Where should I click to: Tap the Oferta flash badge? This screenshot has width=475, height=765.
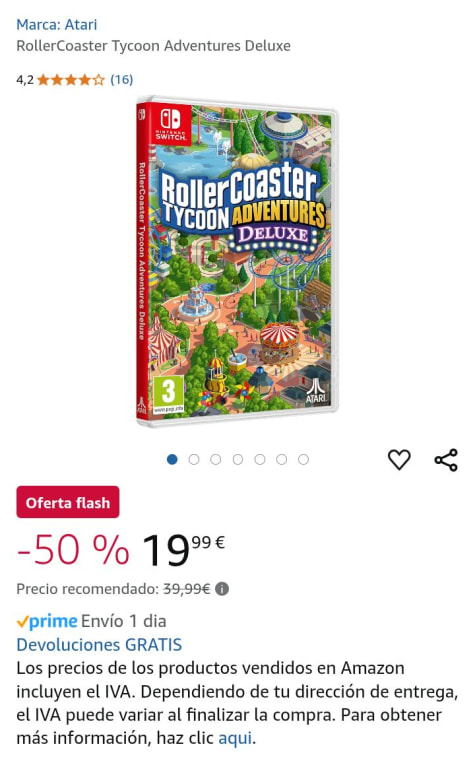pyautogui.click(x=68, y=502)
